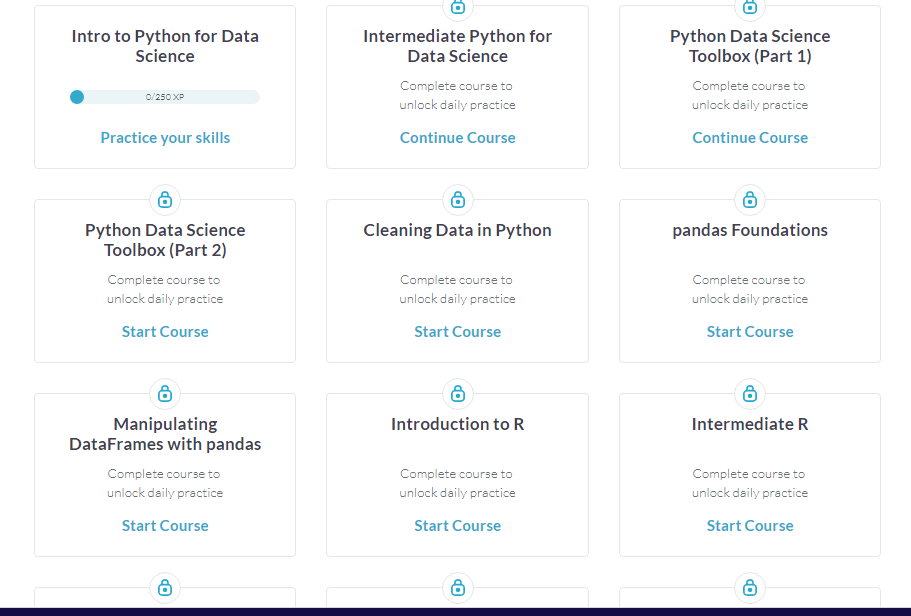Image resolution: width=911 pixels, height=616 pixels.
Task: Click the lock icon on Intermediate R card
Action: click(749, 394)
